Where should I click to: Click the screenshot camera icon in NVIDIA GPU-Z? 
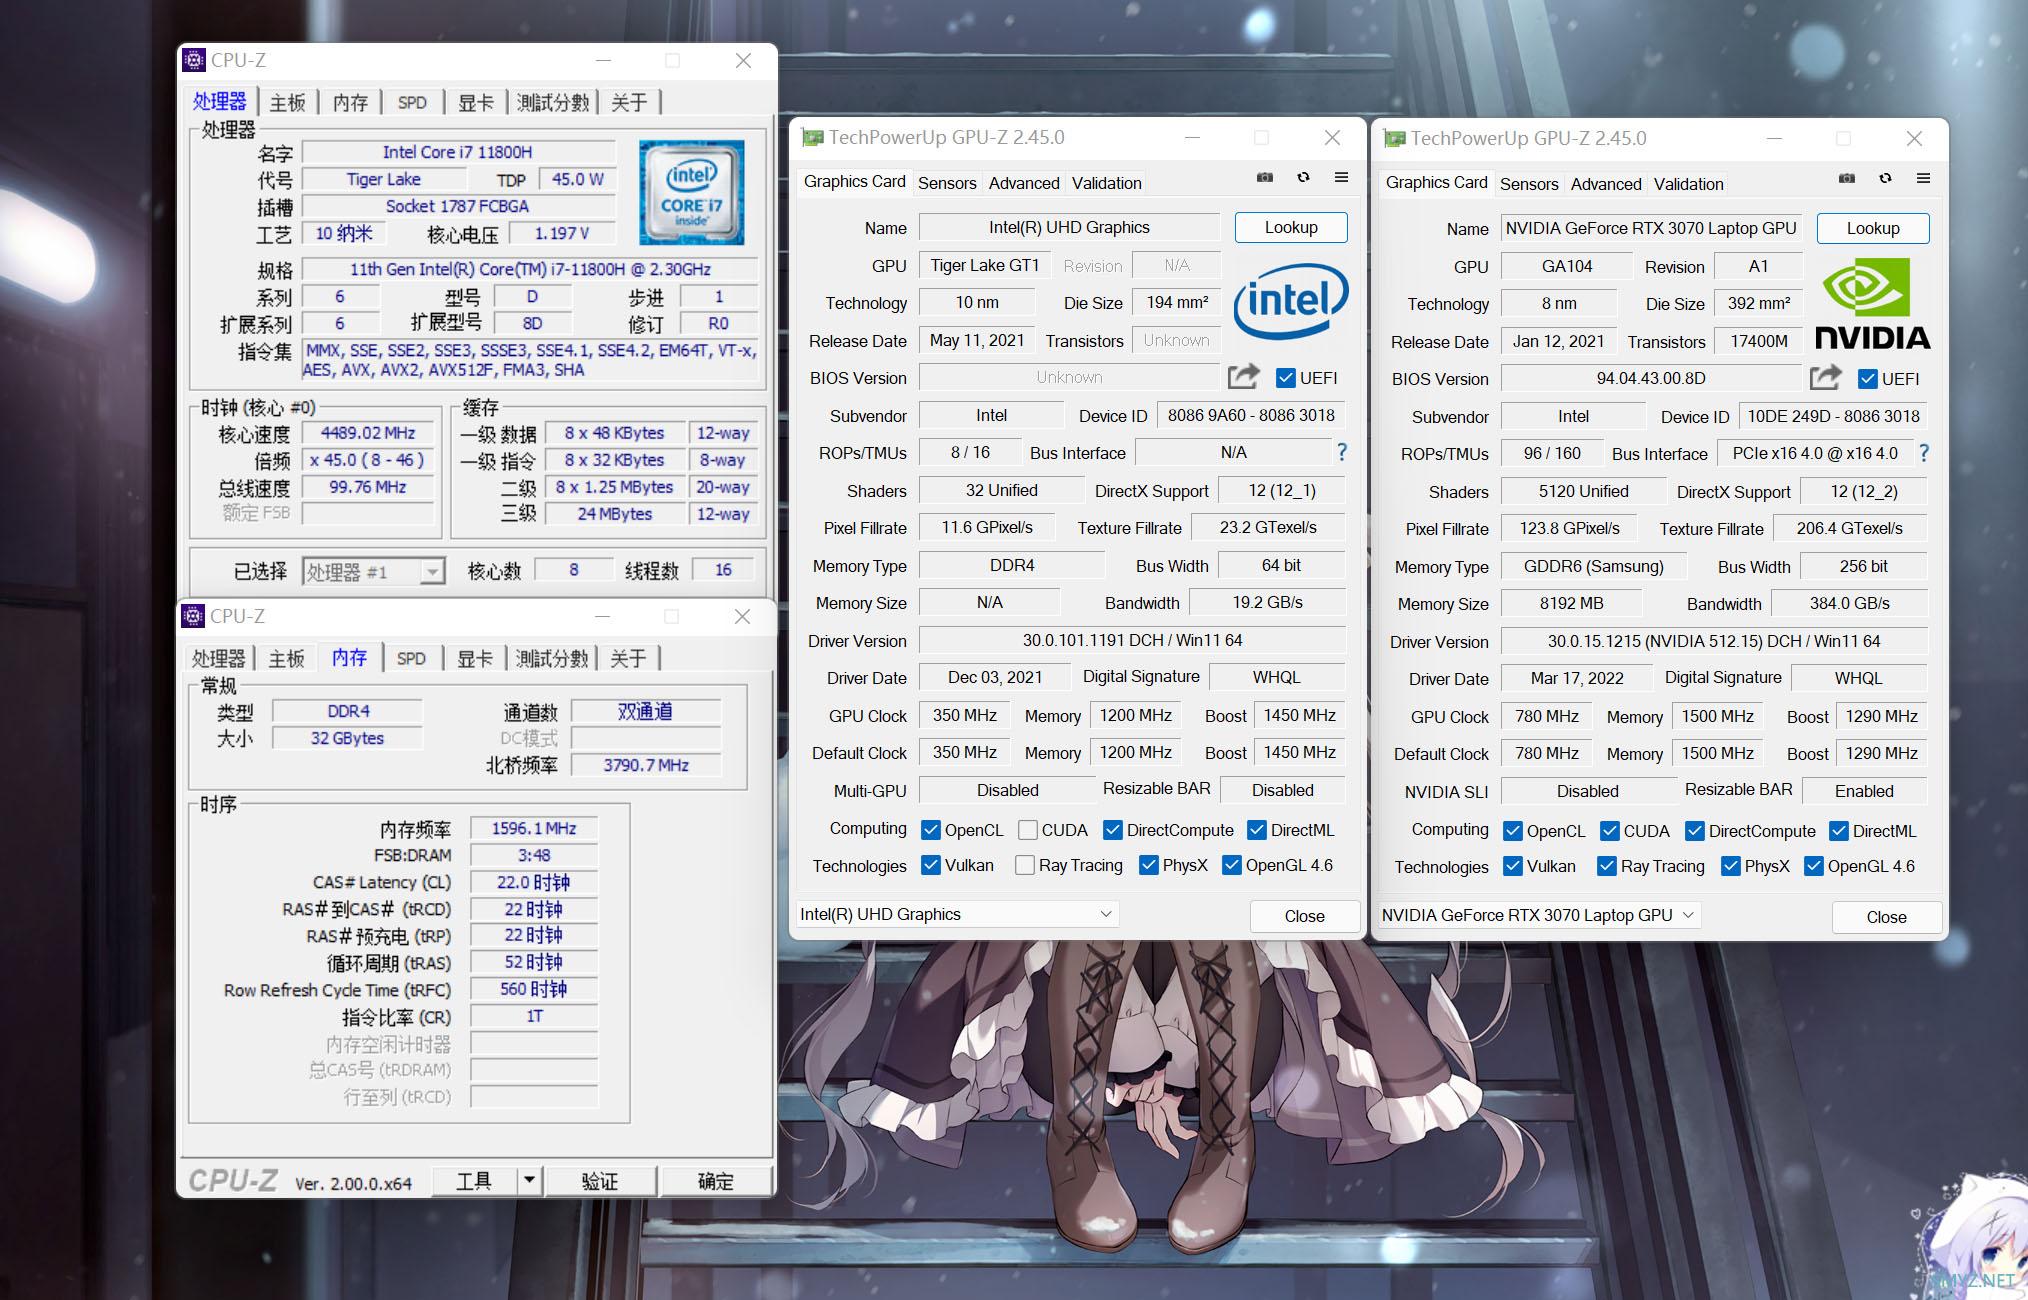tap(1847, 179)
